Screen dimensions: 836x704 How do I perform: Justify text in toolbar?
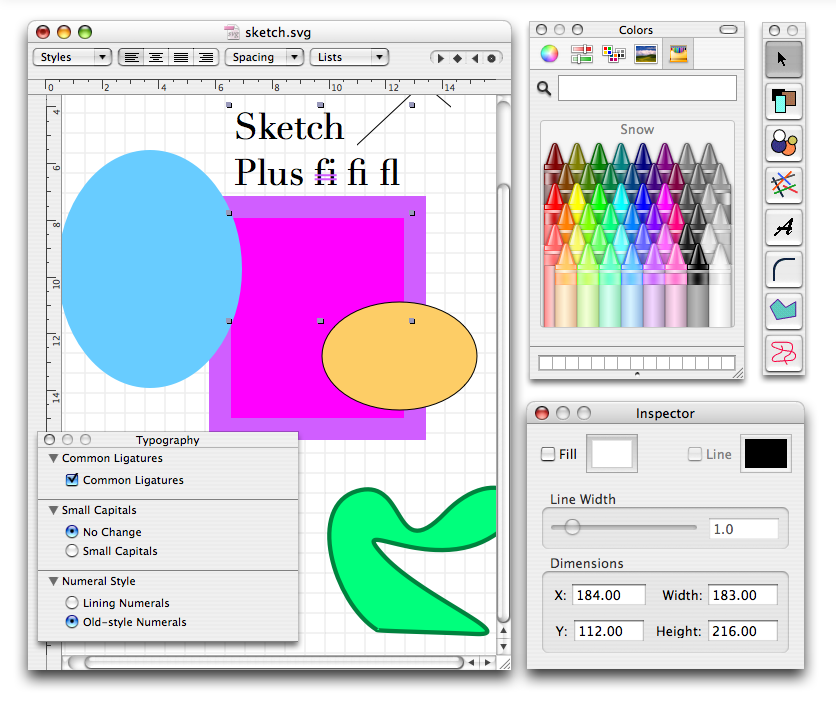tap(181, 57)
